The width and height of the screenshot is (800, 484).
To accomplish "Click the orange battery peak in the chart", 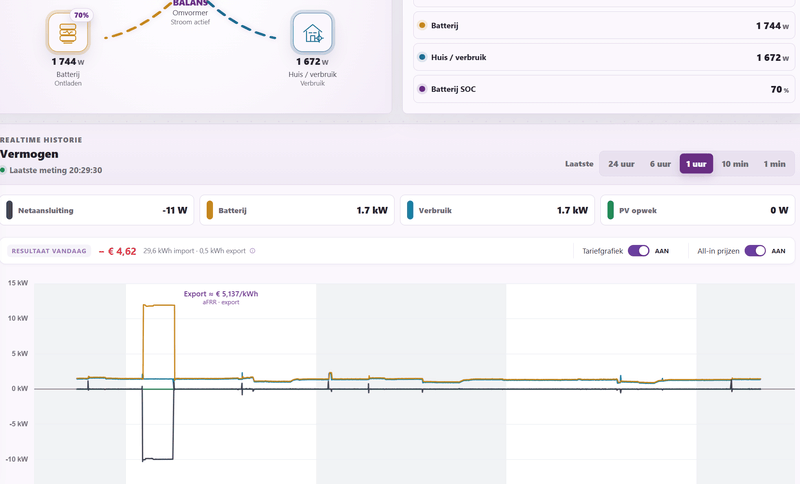I will pyautogui.click(x=159, y=305).
